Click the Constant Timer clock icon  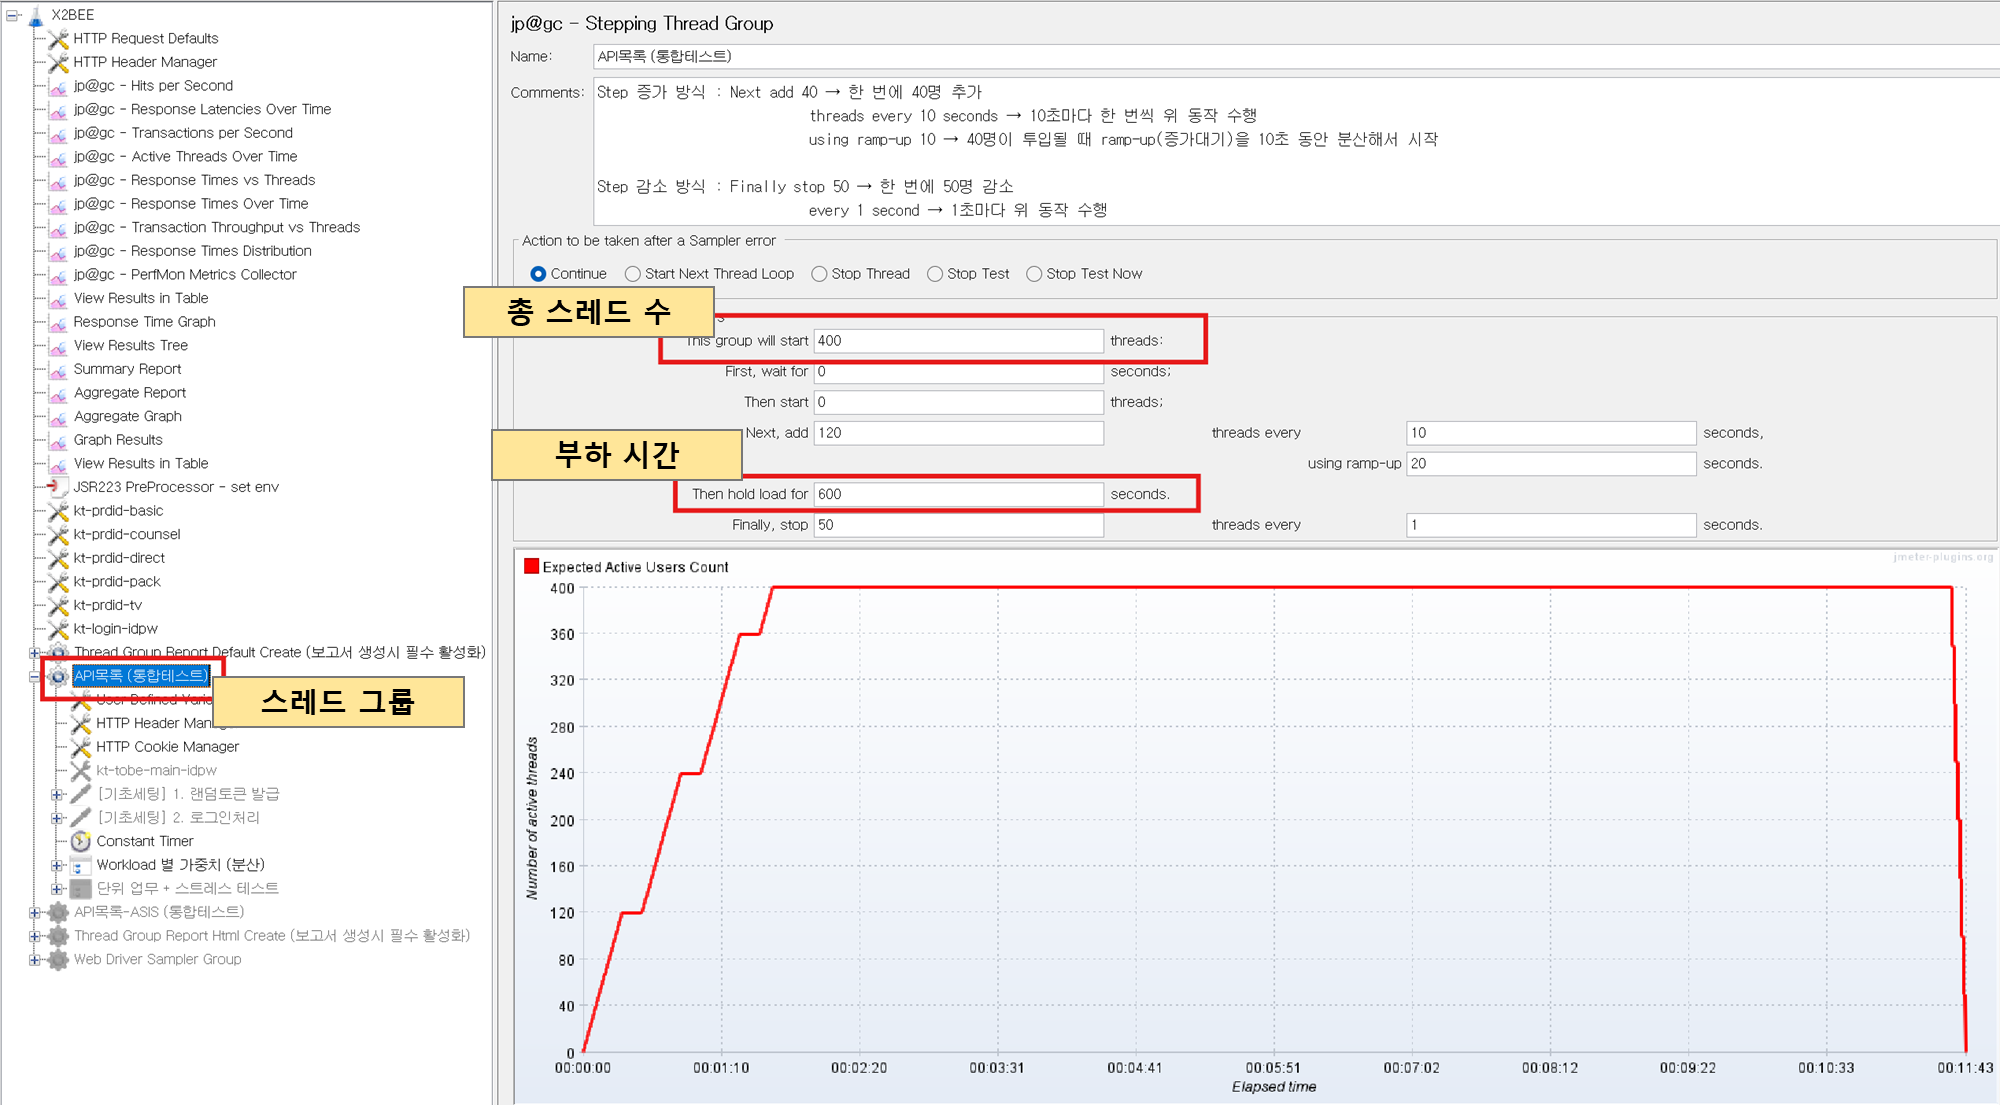[81, 842]
